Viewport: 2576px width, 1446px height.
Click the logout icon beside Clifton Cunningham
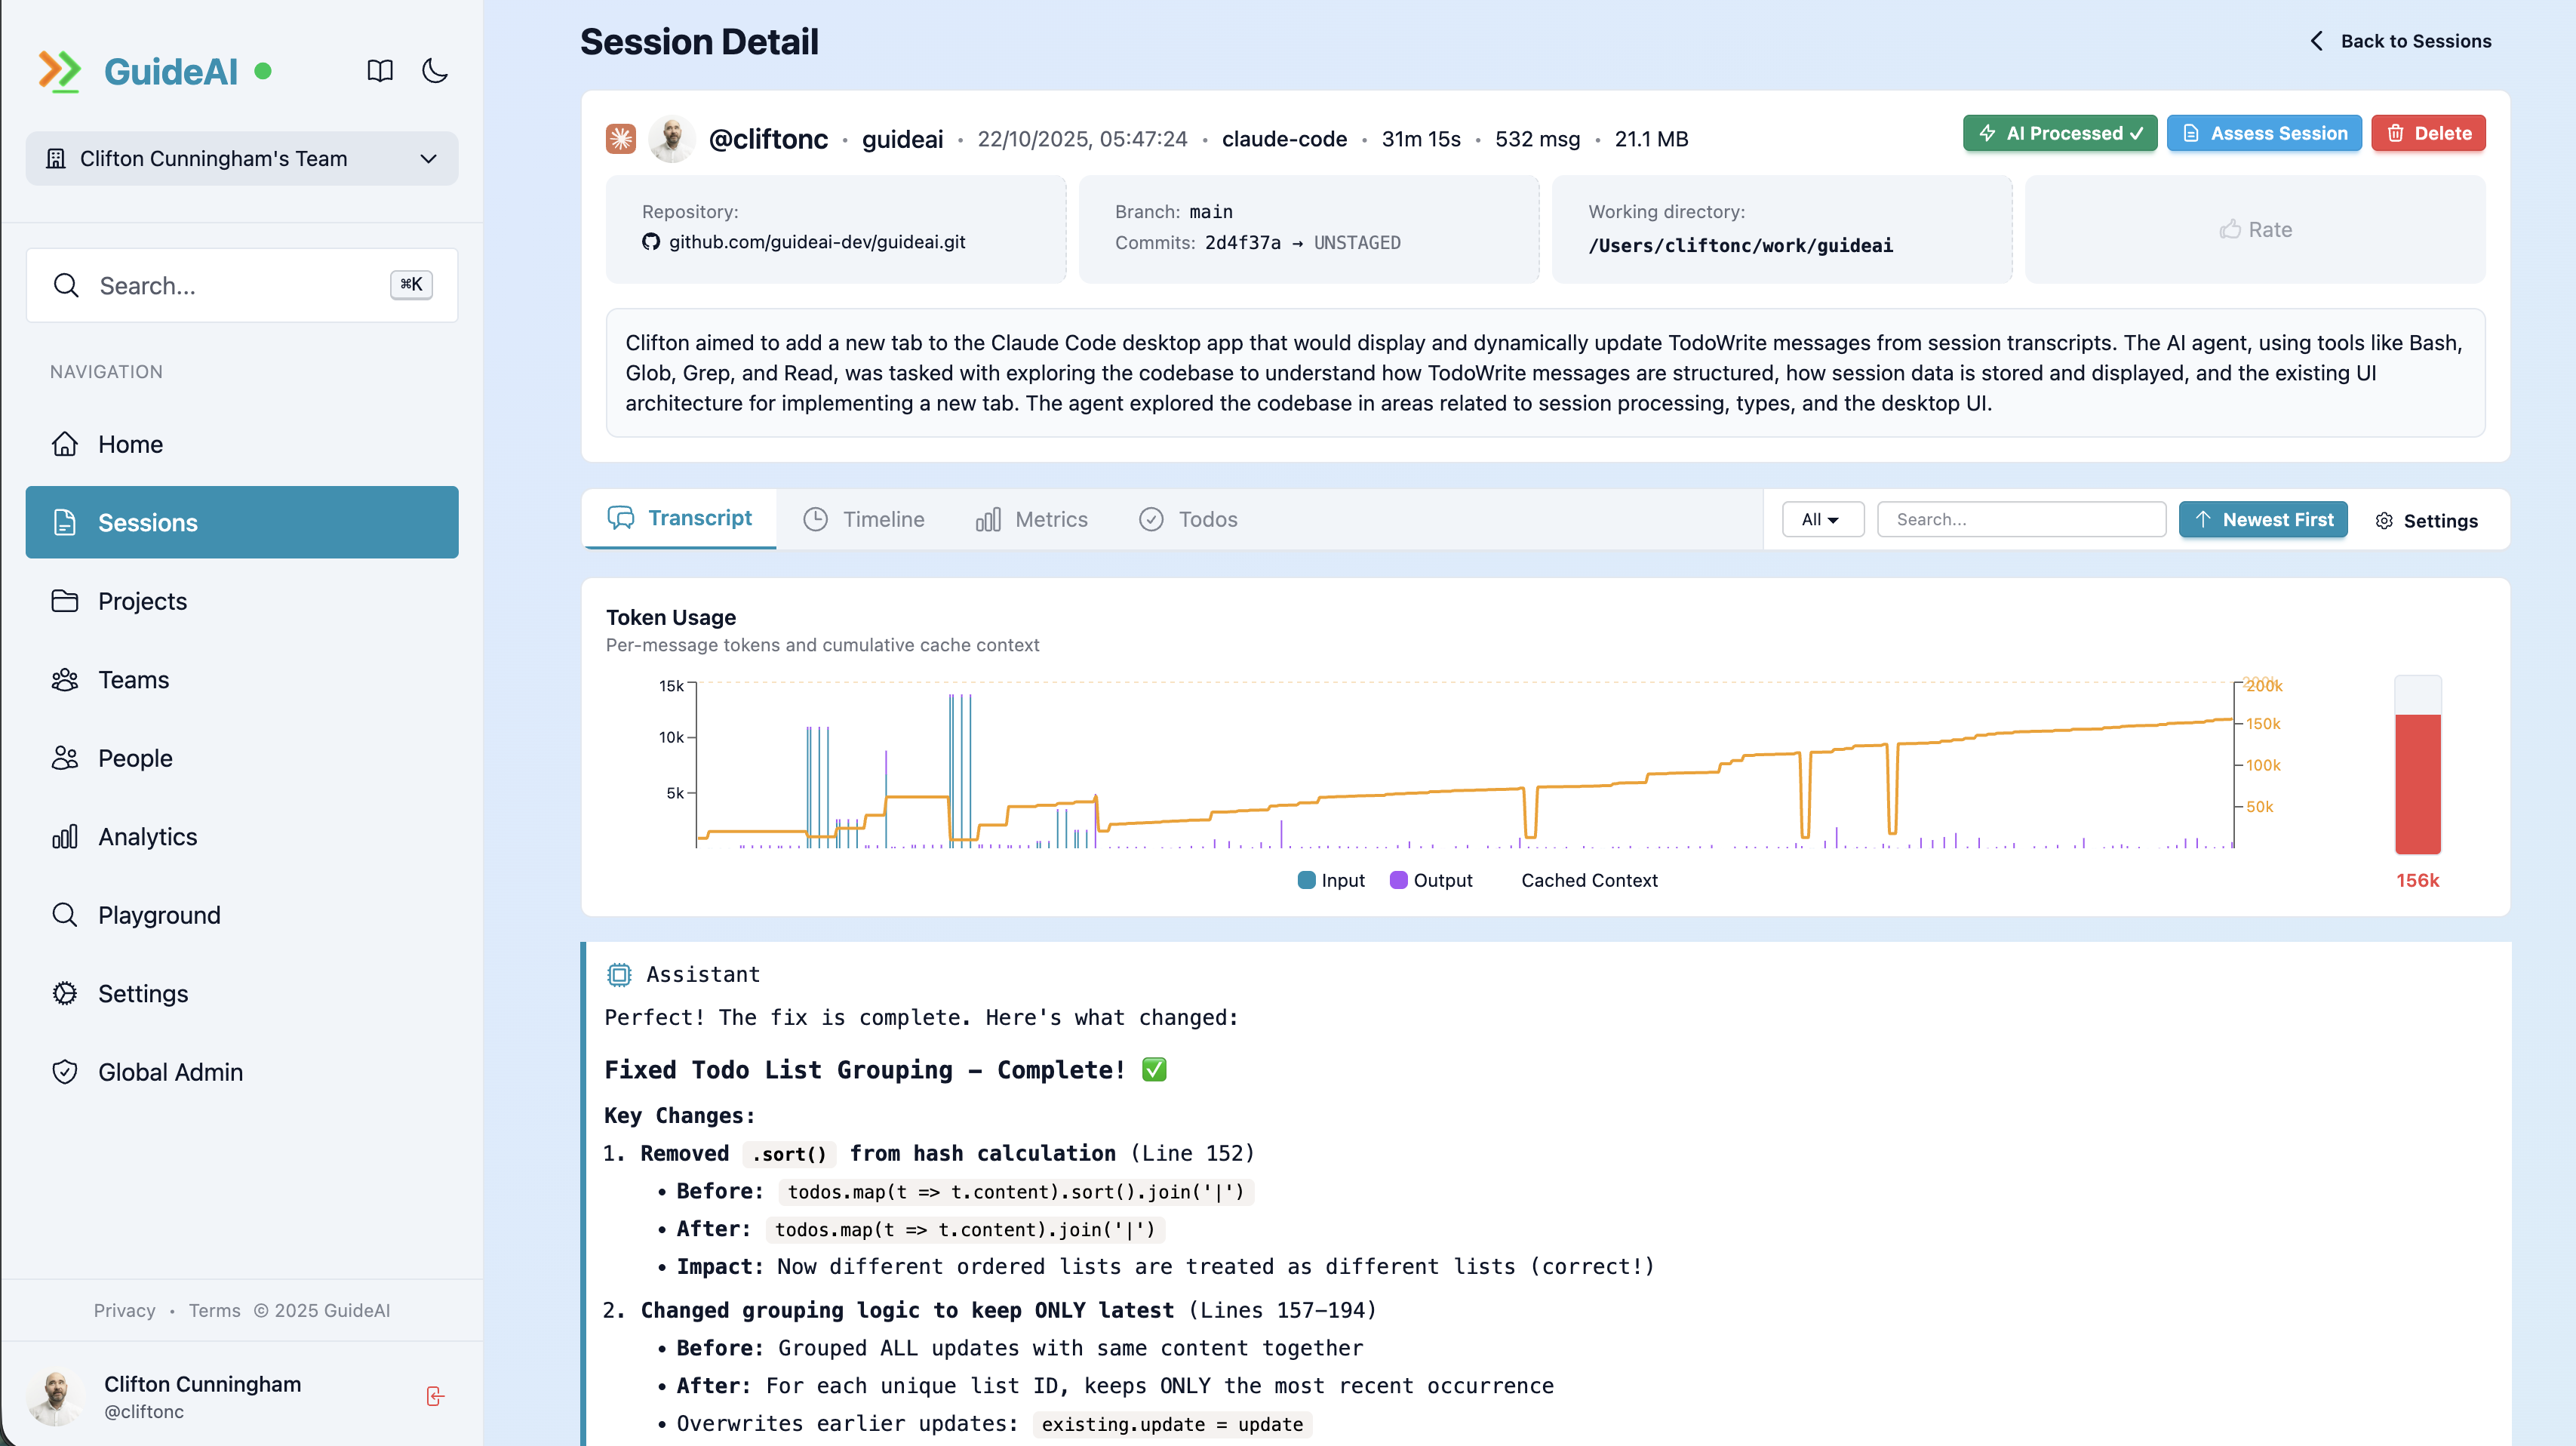click(x=436, y=1396)
